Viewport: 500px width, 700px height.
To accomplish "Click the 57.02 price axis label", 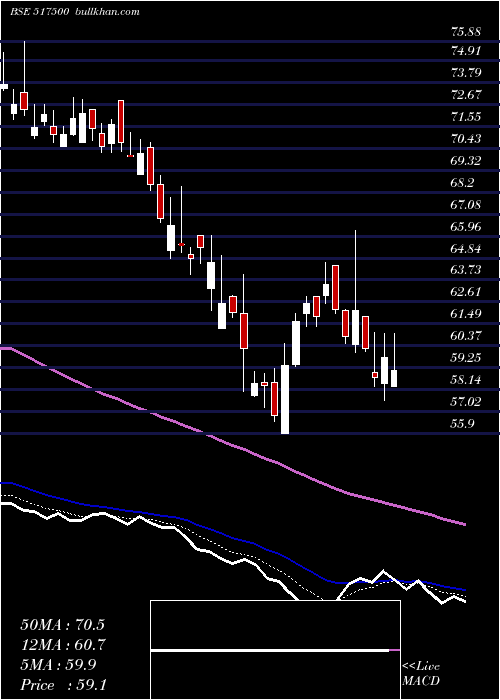I will pyautogui.click(x=466, y=401).
